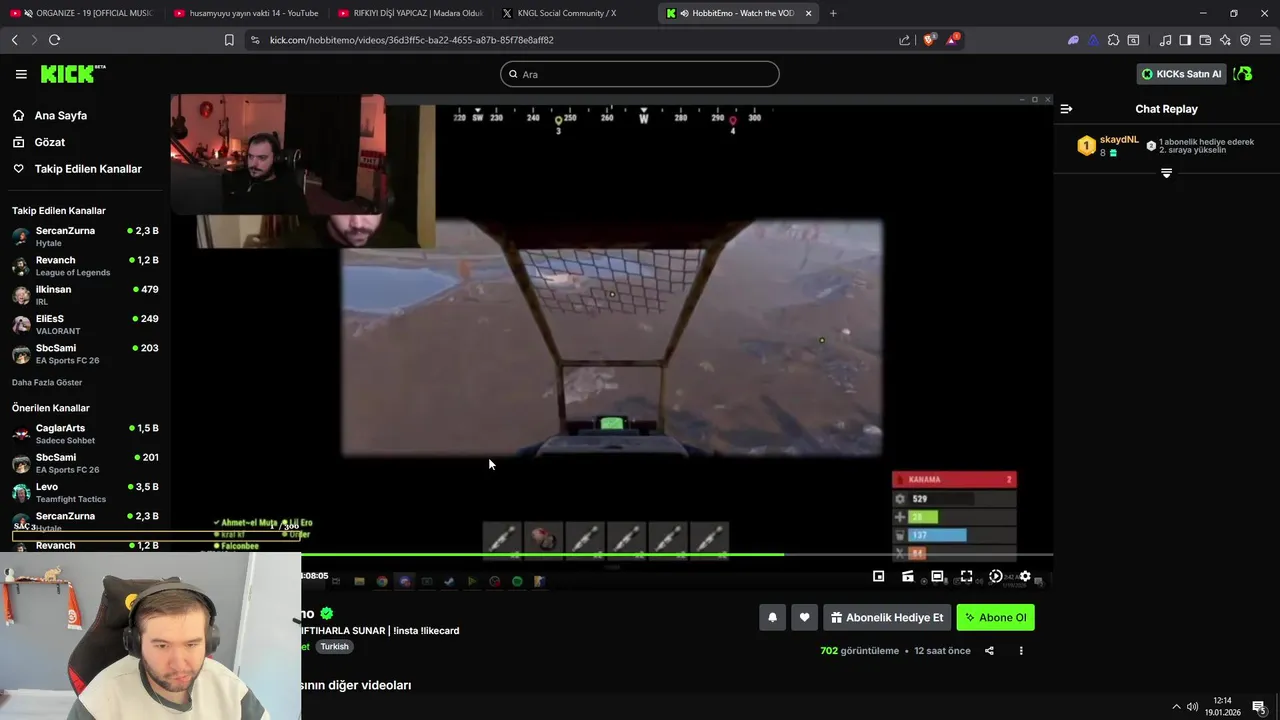Open the browser main menu

click(1265, 40)
